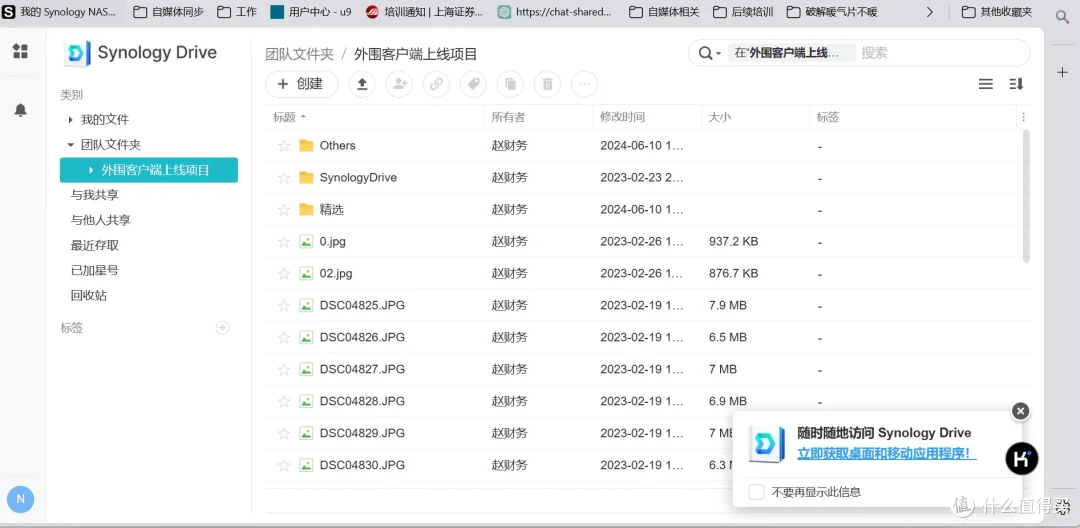1080x528 pixels.
Task: Click the 创建 button
Action: 302,84
